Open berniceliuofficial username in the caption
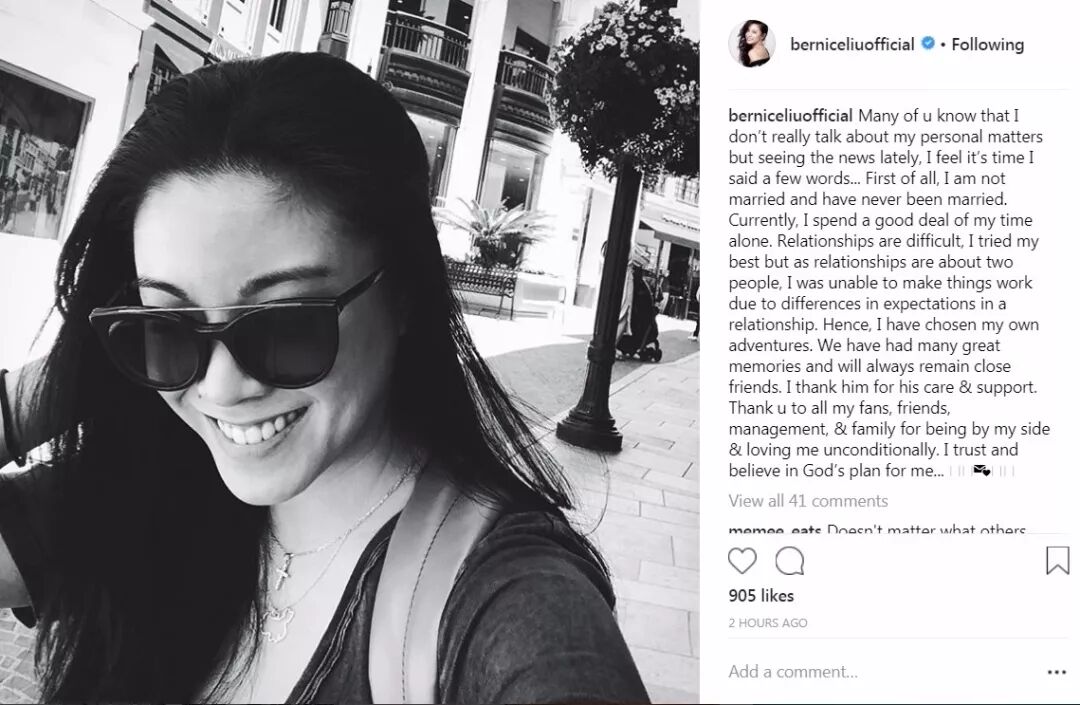 pyautogui.click(x=790, y=116)
